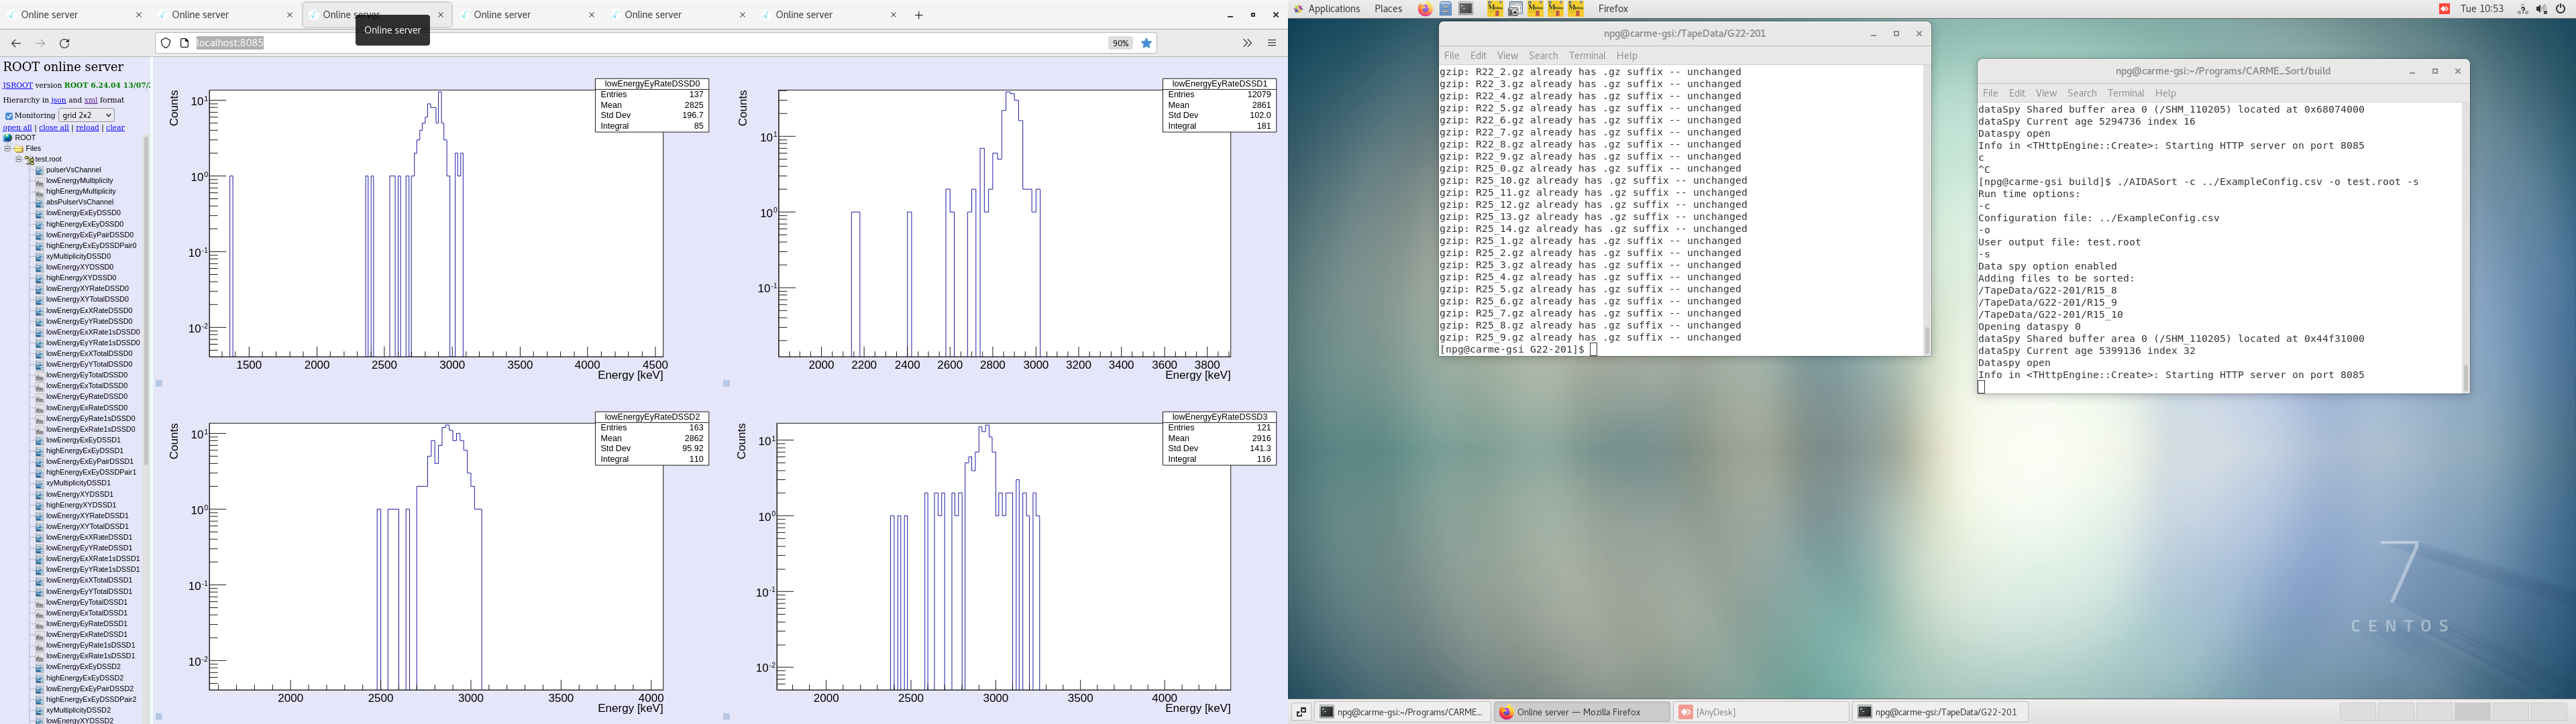The height and width of the screenshot is (724, 2576).
Task: Collapse the Files folder node
Action: 7,148
